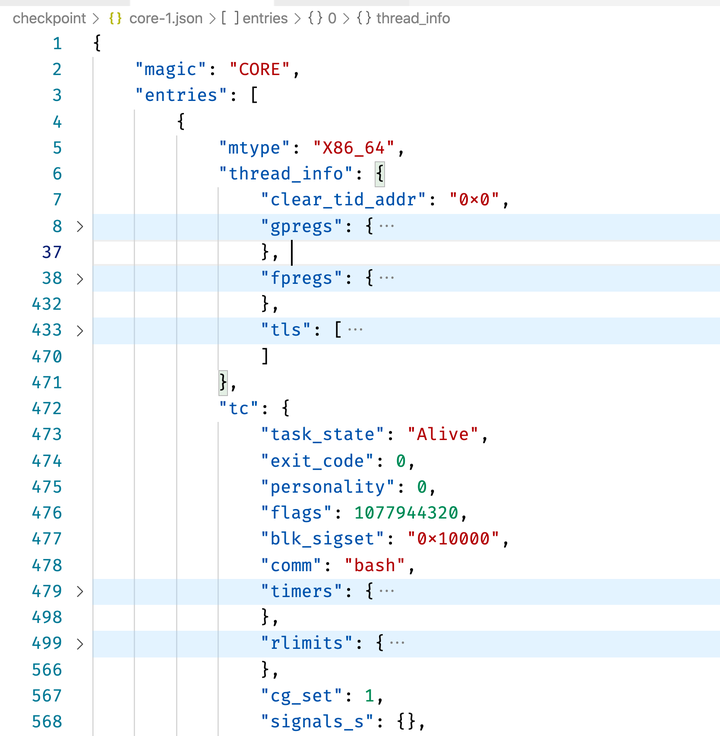Select the thread_info breadcrumb segment
720x736 pixels.
pyautogui.click(x=413, y=18)
